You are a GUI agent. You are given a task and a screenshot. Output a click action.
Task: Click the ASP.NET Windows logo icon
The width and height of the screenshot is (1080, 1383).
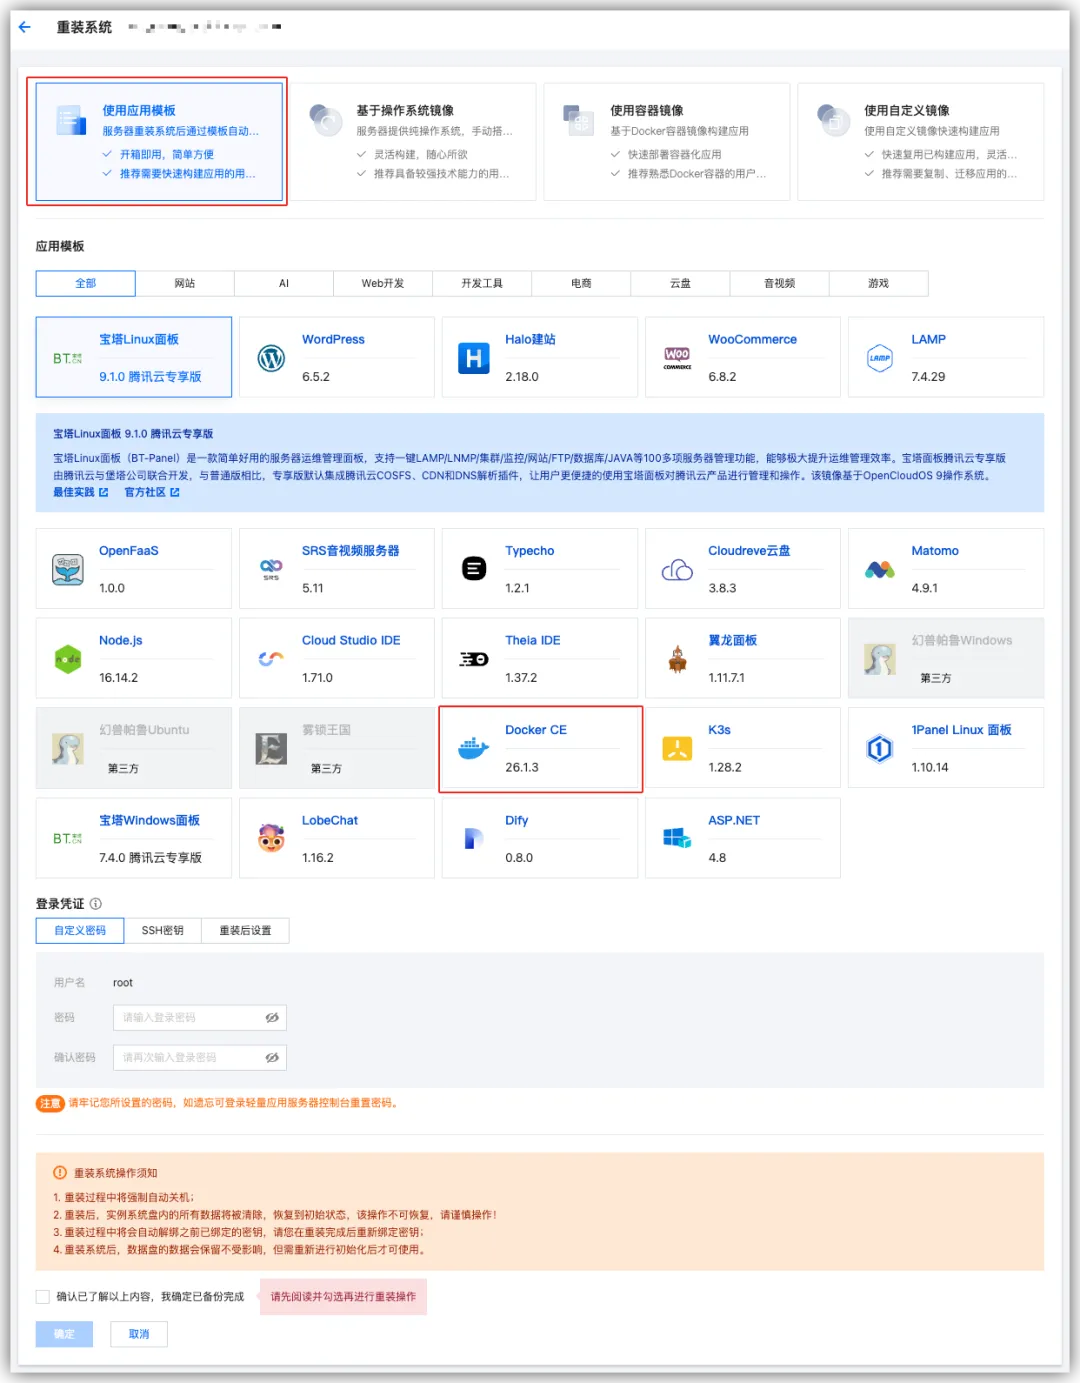click(x=677, y=838)
